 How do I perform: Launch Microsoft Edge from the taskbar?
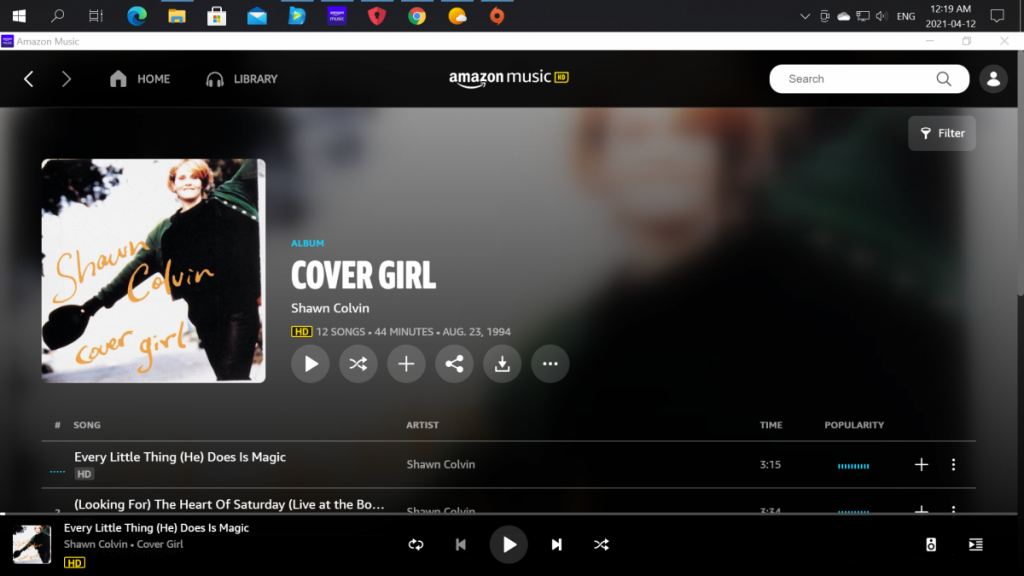136,16
